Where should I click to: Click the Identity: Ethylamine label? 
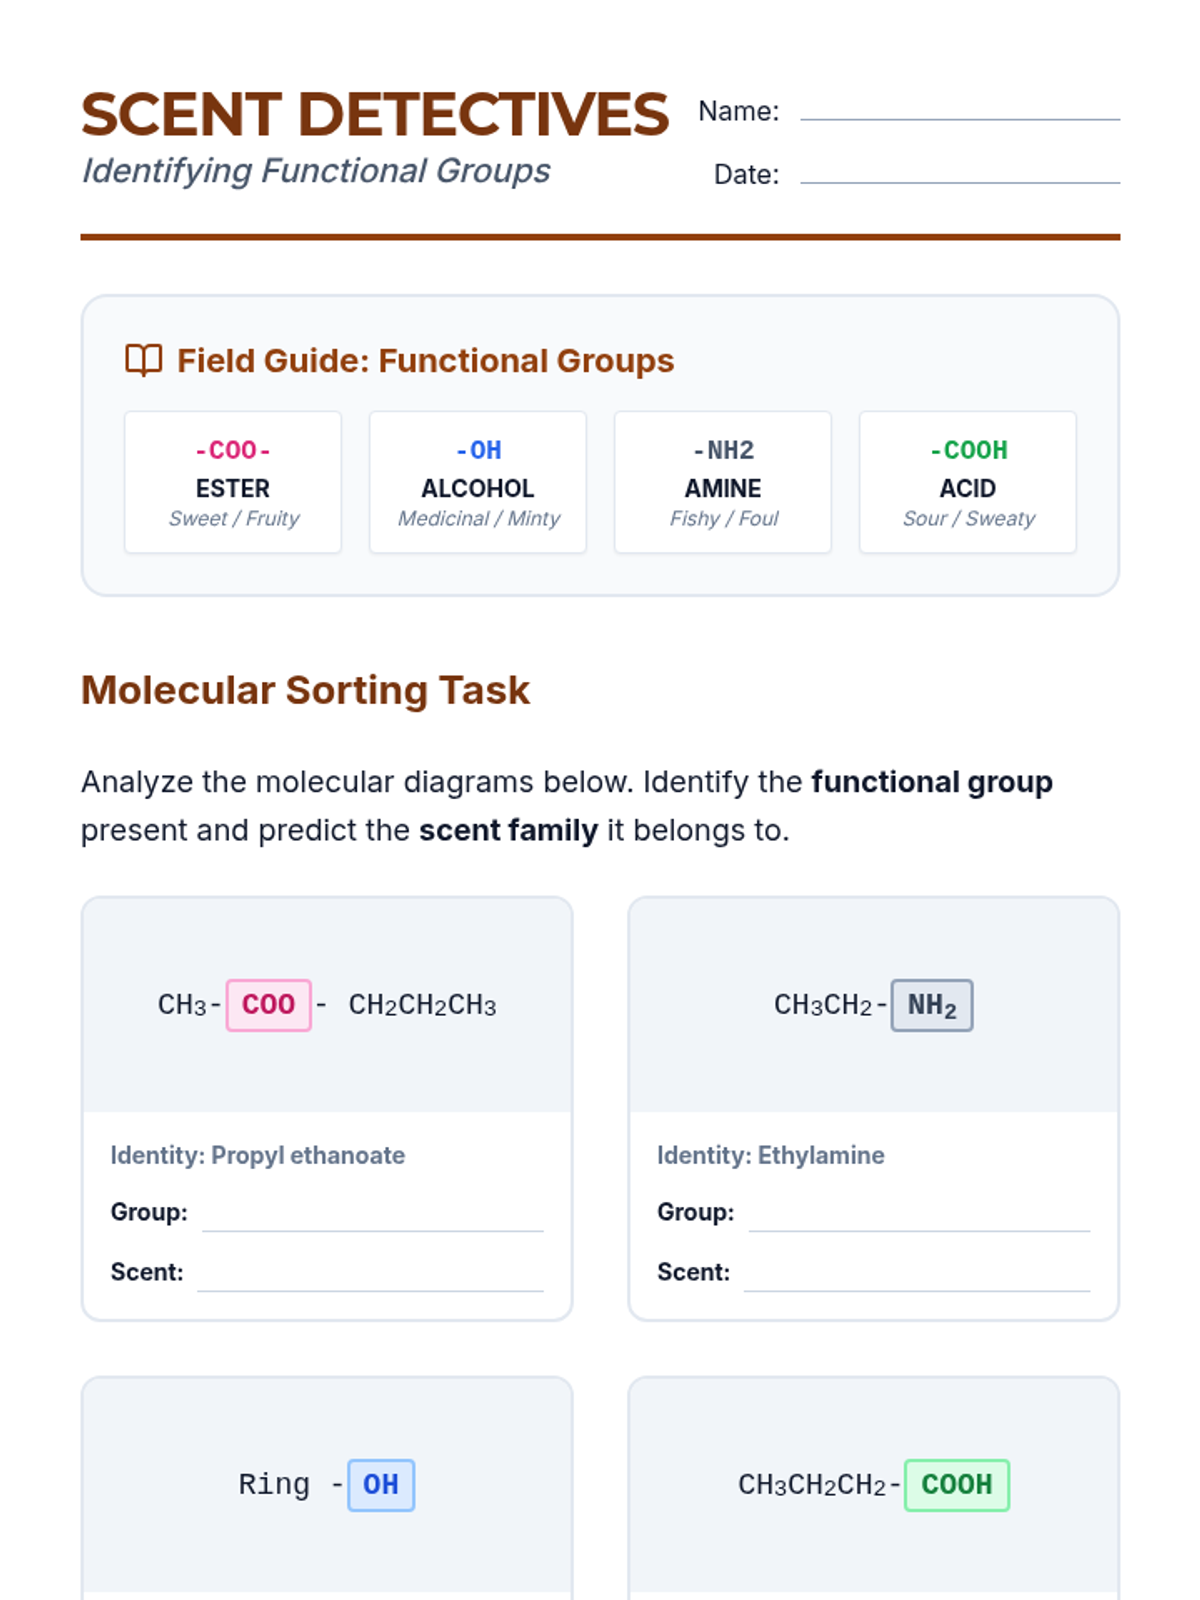771,1155
